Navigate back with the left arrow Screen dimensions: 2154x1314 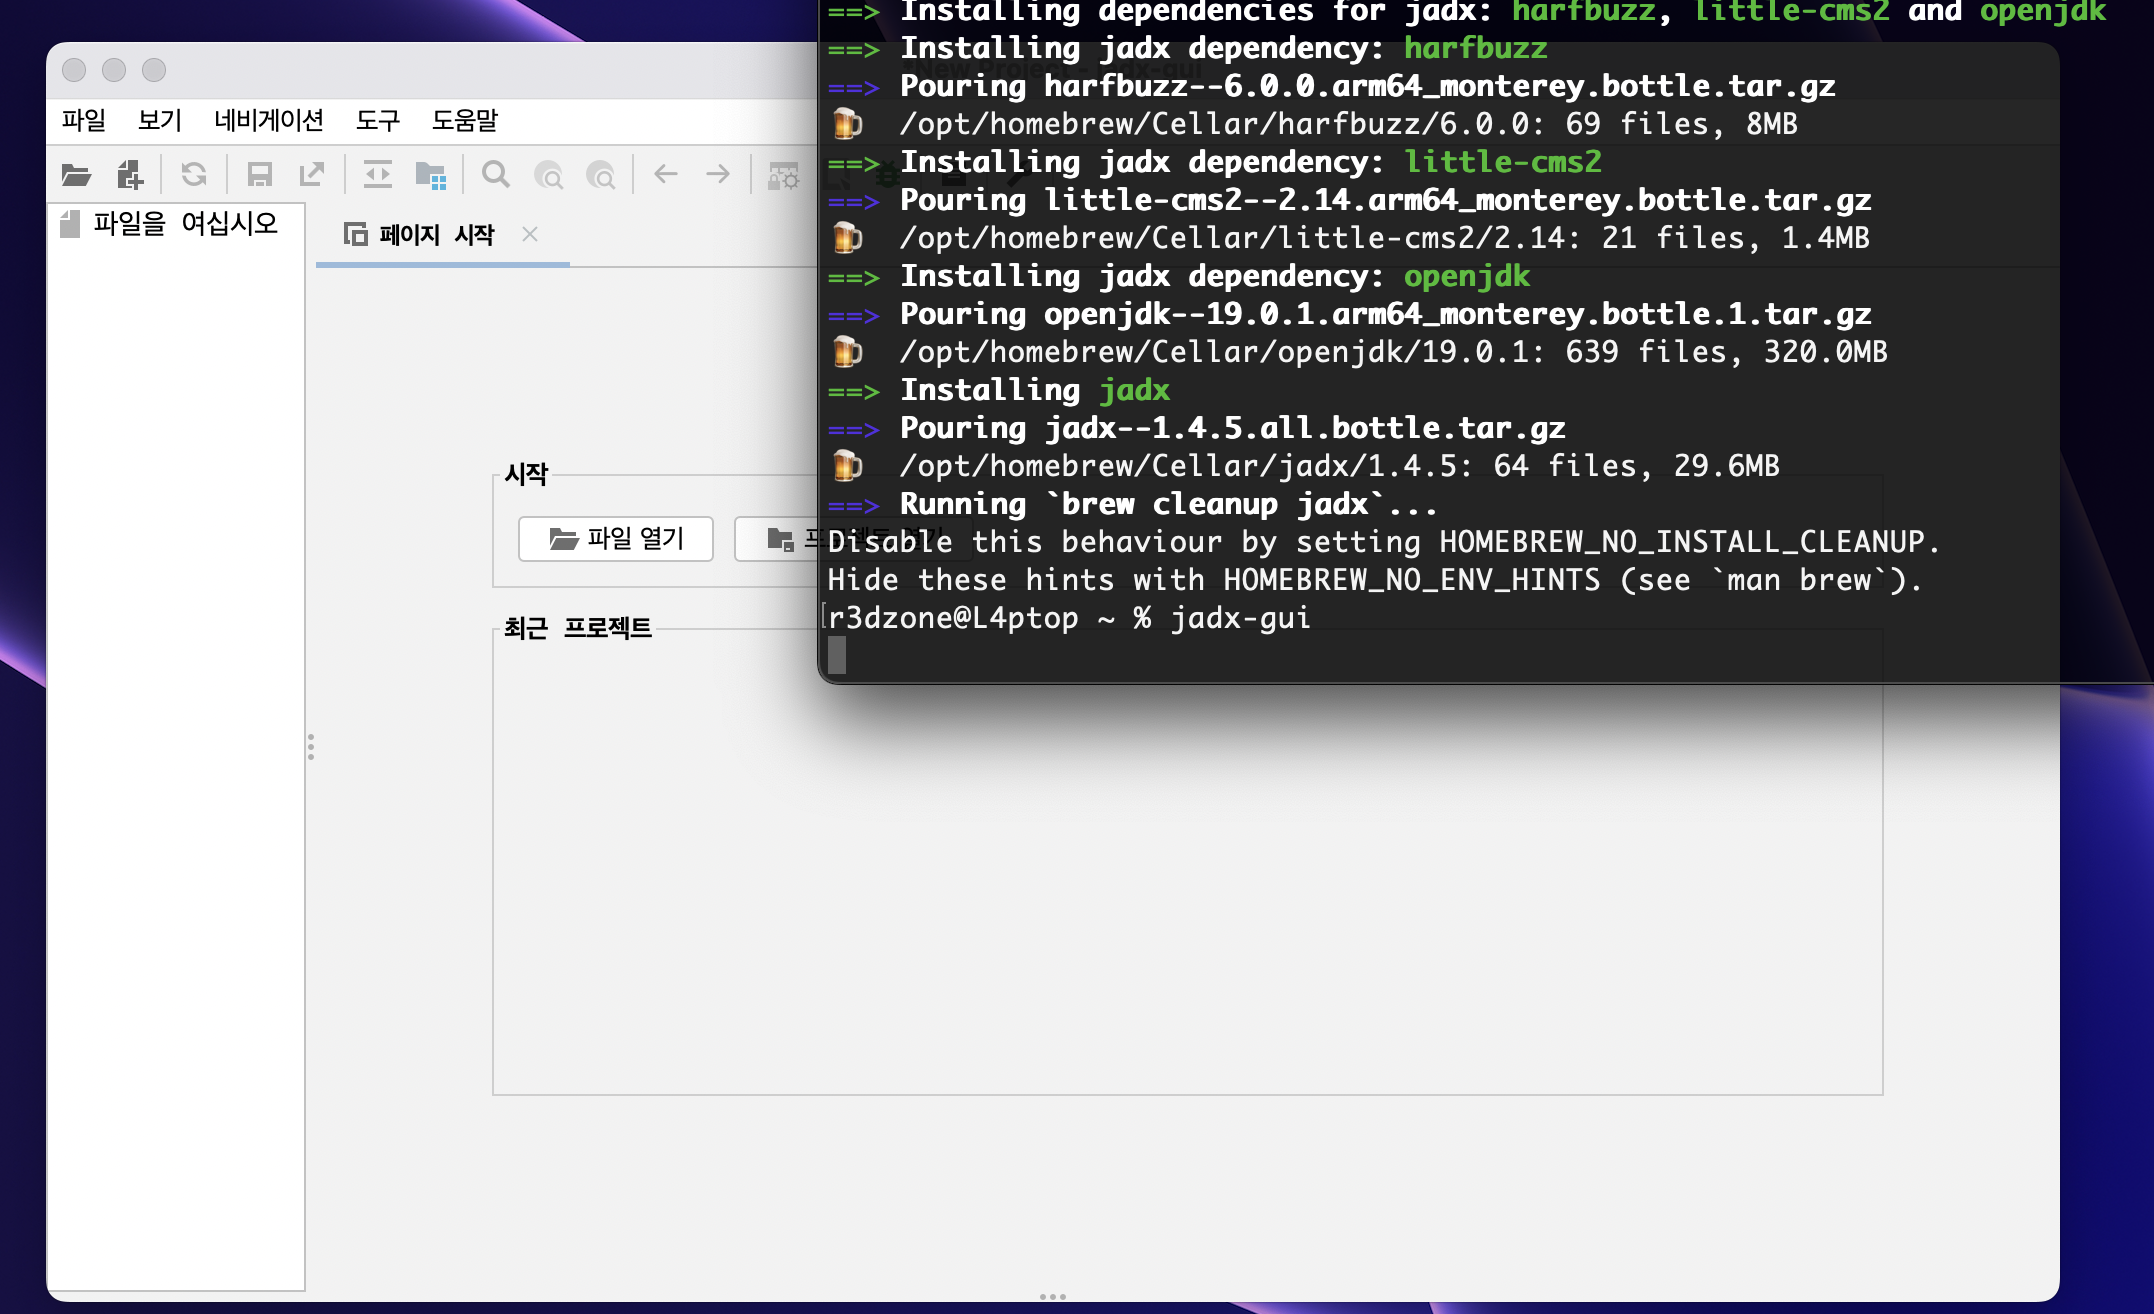pos(666,175)
